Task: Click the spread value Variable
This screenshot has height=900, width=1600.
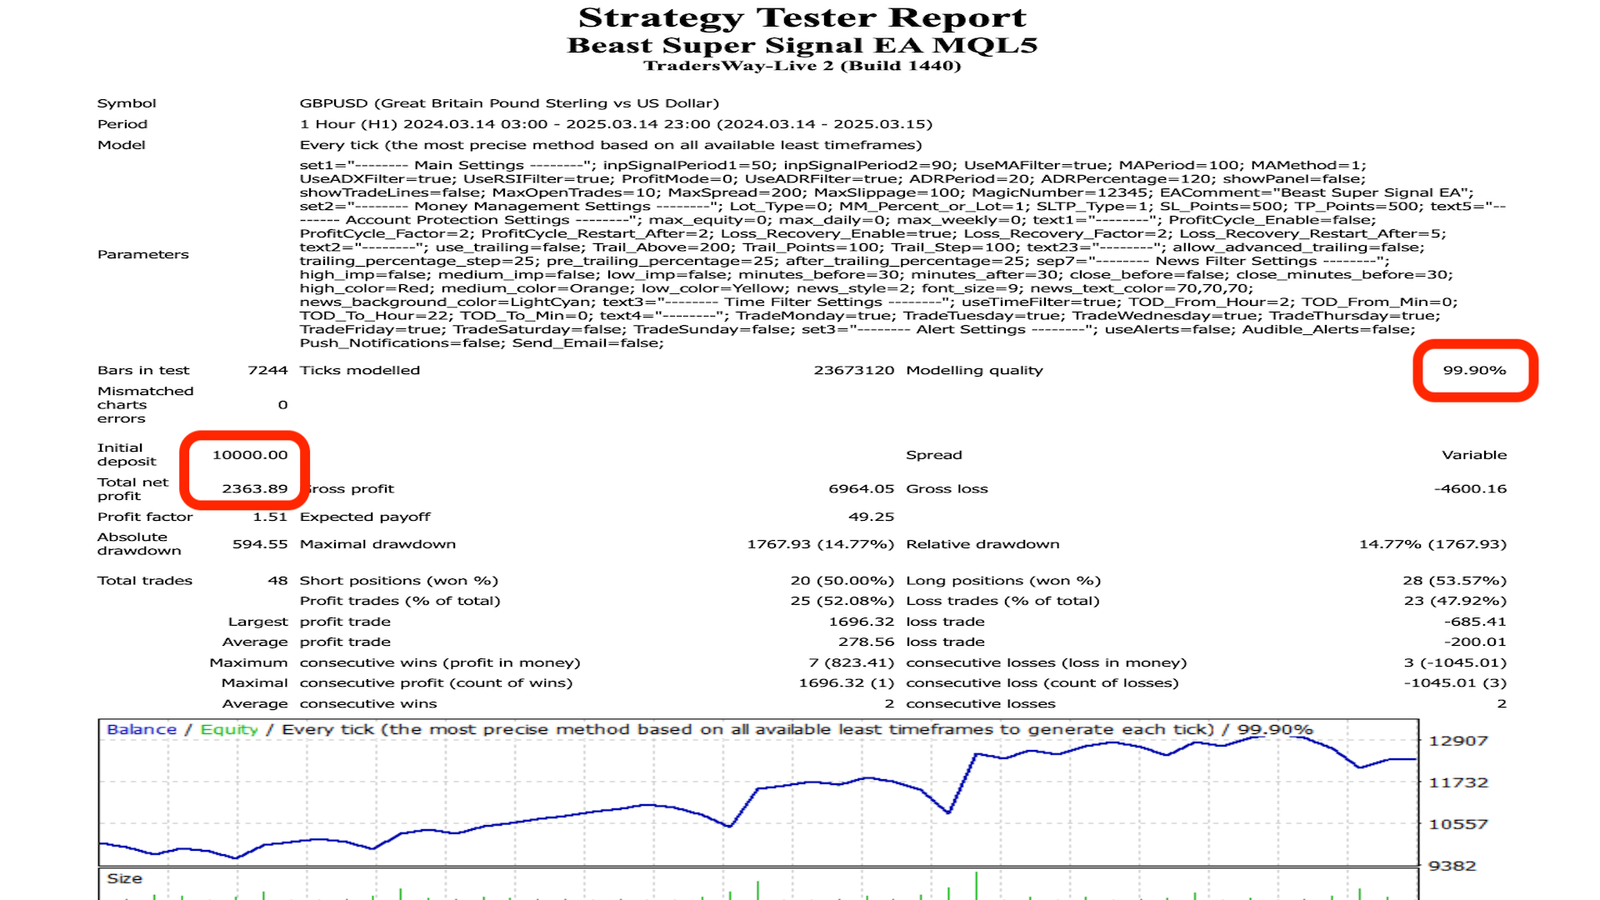Action: coord(1474,455)
